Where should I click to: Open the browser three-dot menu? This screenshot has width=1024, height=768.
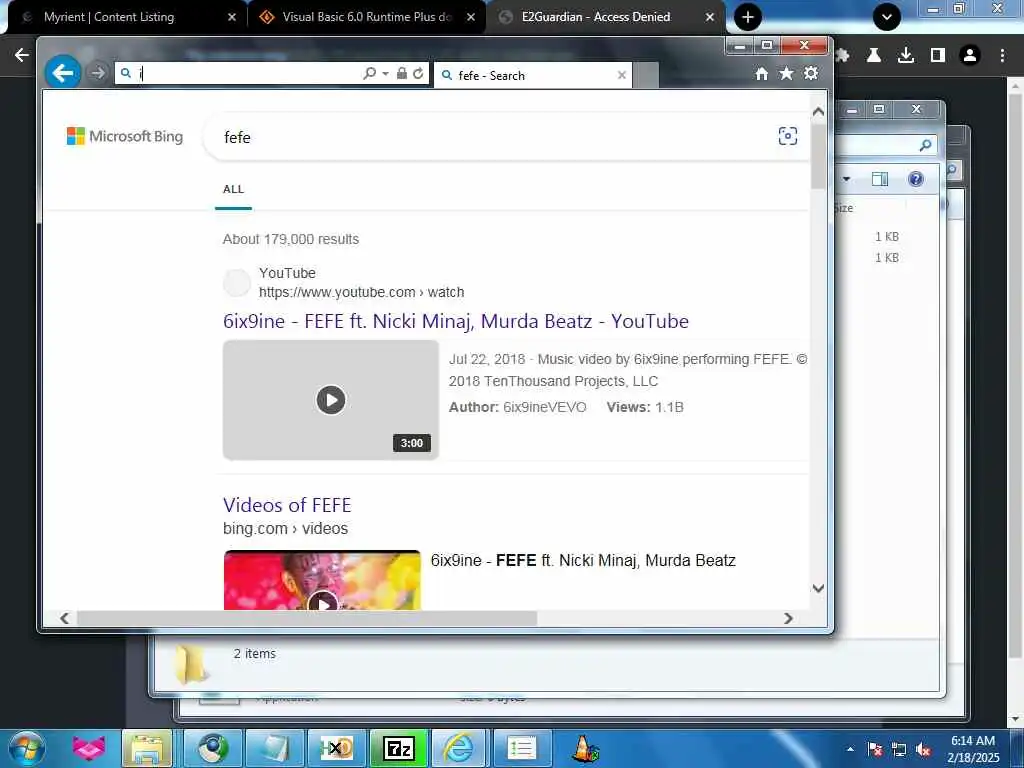[x=1002, y=56]
